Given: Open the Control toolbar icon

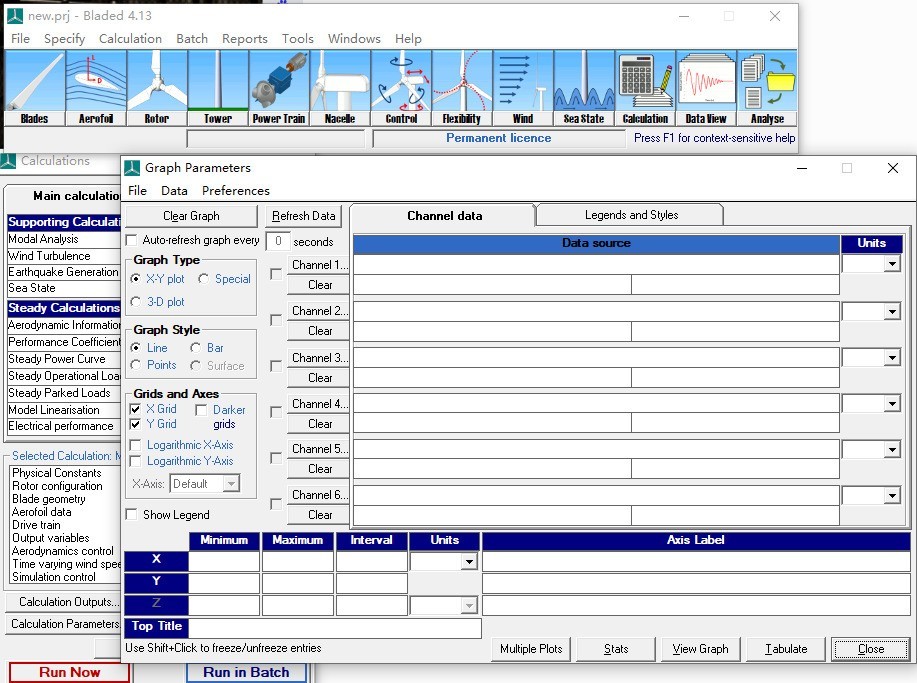Looking at the screenshot, I should pyautogui.click(x=401, y=88).
